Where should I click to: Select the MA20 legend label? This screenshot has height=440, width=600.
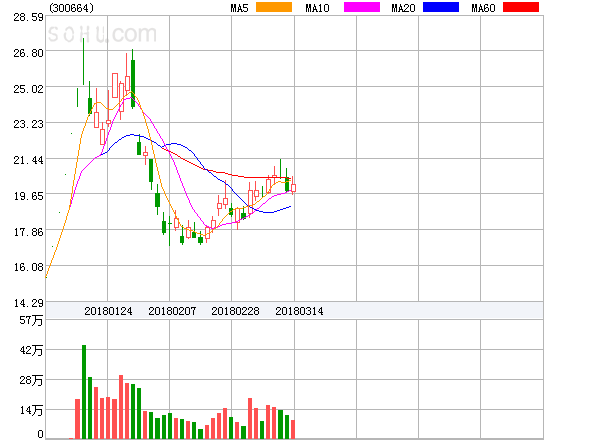point(403,8)
